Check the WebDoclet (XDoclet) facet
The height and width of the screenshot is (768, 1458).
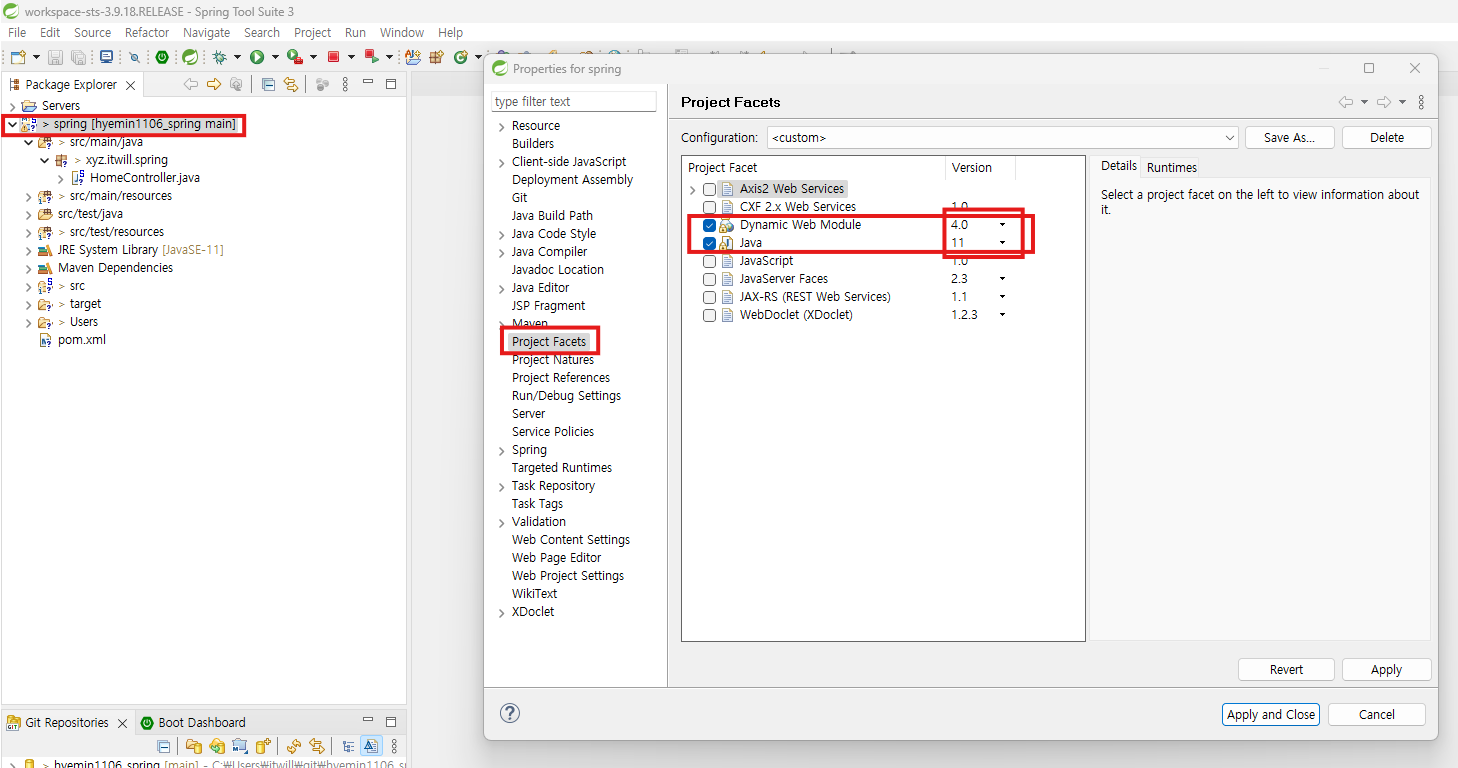pos(709,315)
